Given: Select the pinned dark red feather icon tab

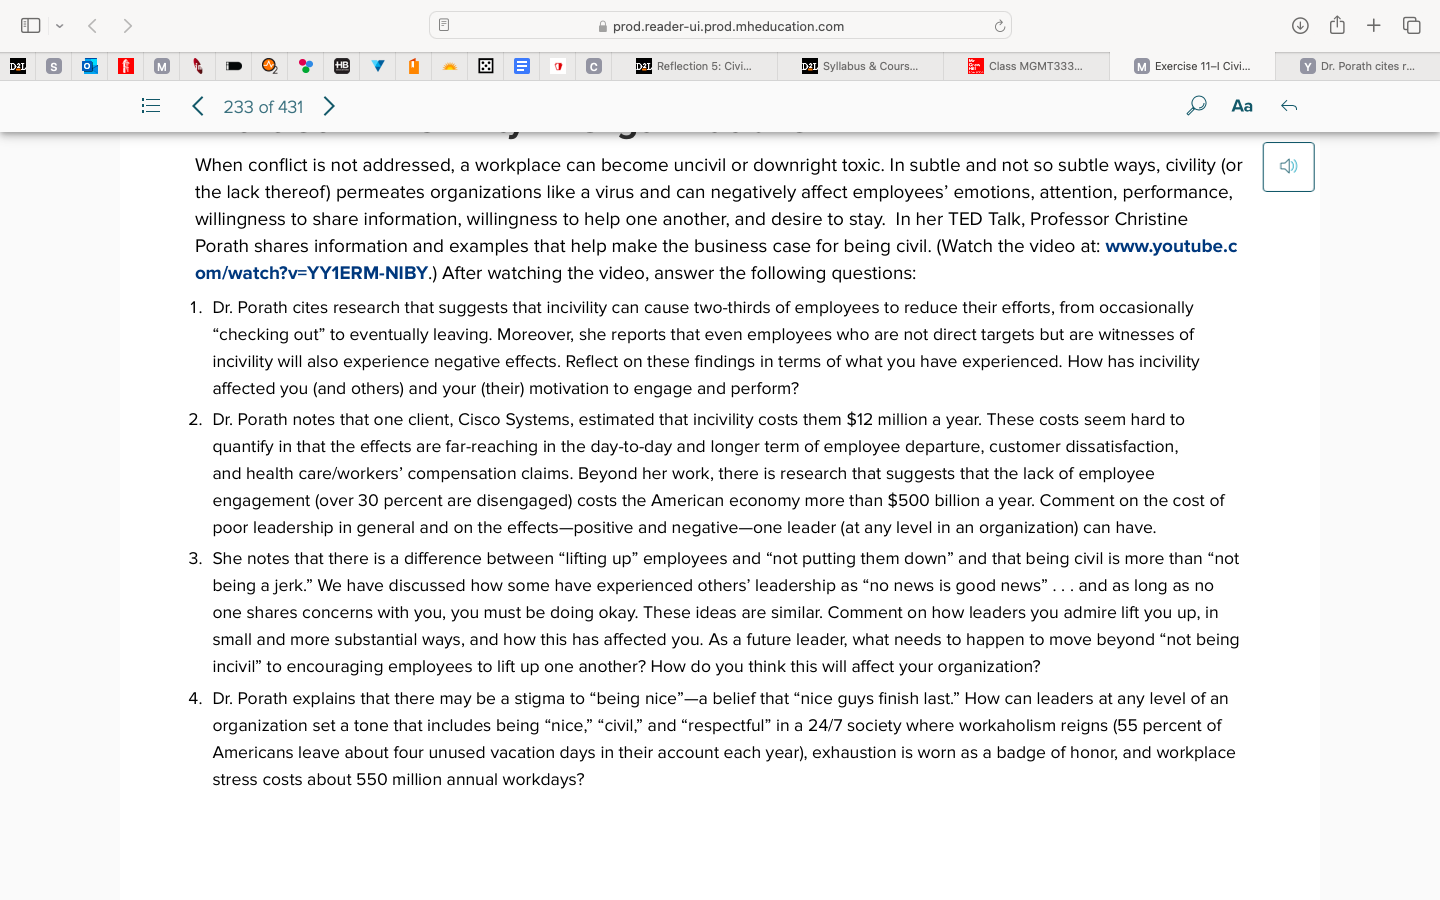Looking at the screenshot, I should coord(198,66).
